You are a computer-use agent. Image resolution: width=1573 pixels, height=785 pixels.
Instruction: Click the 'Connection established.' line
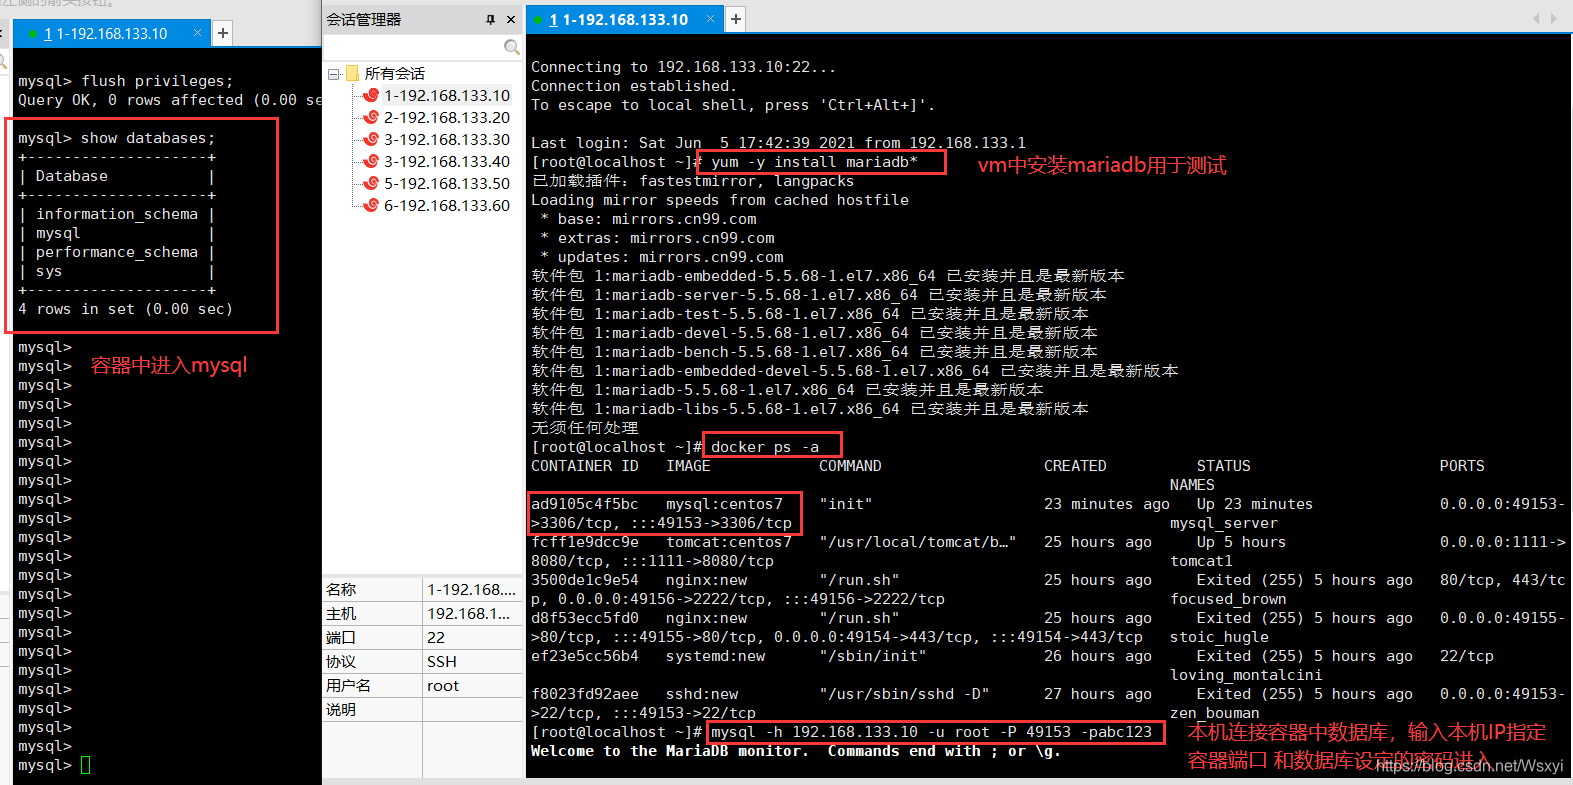(634, 86)
